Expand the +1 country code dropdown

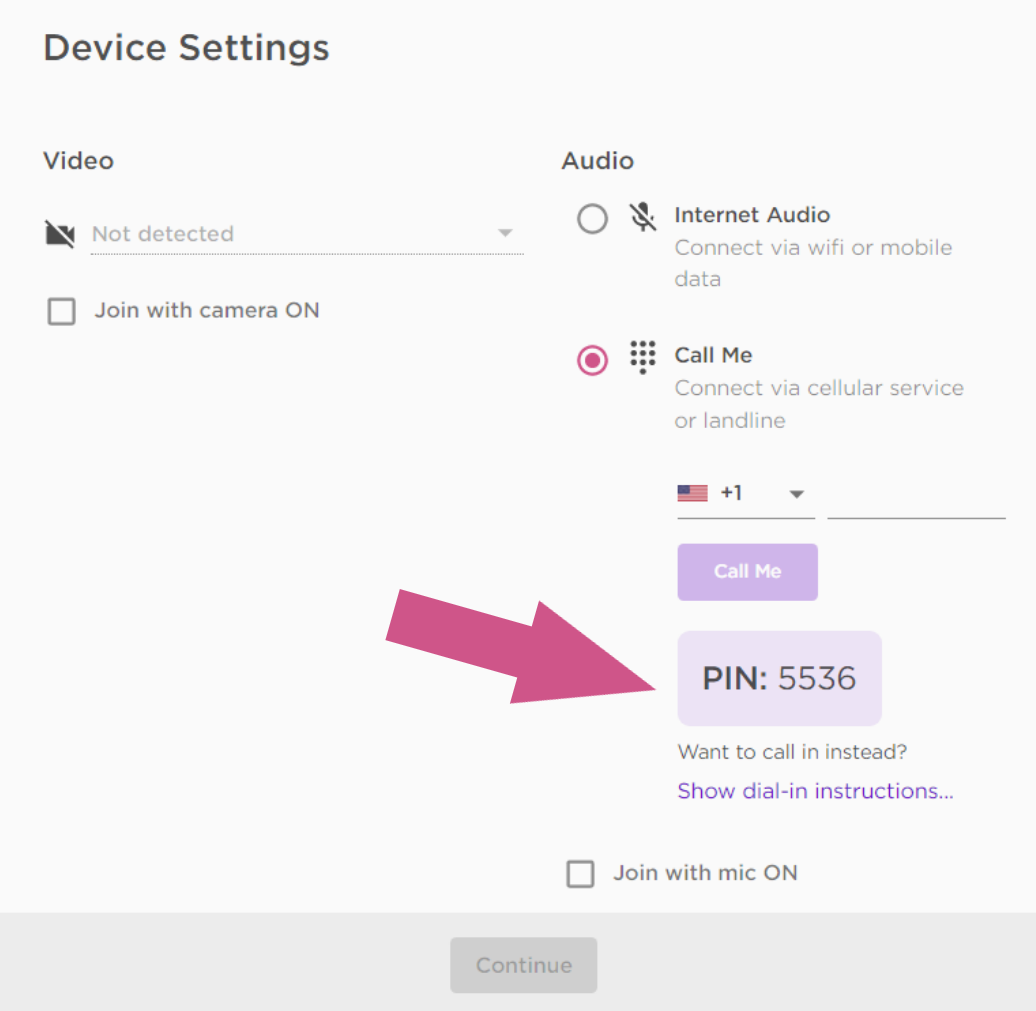click(x=797, y=494)
